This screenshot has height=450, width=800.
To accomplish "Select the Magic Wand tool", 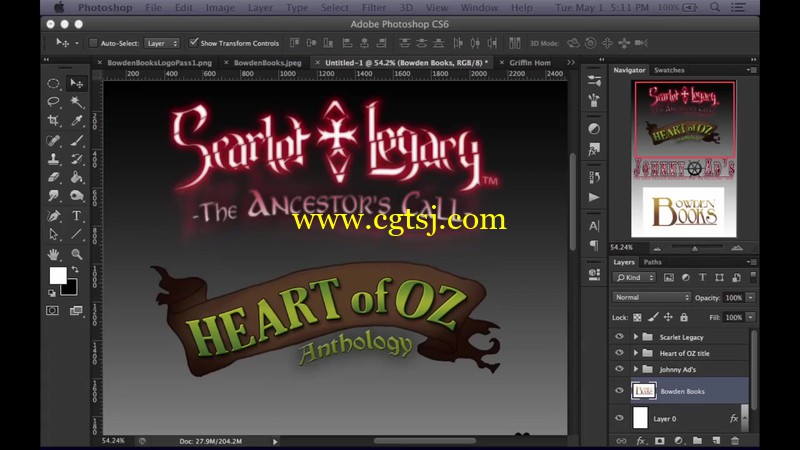I will pyautogui.click(x=77, y=102).
